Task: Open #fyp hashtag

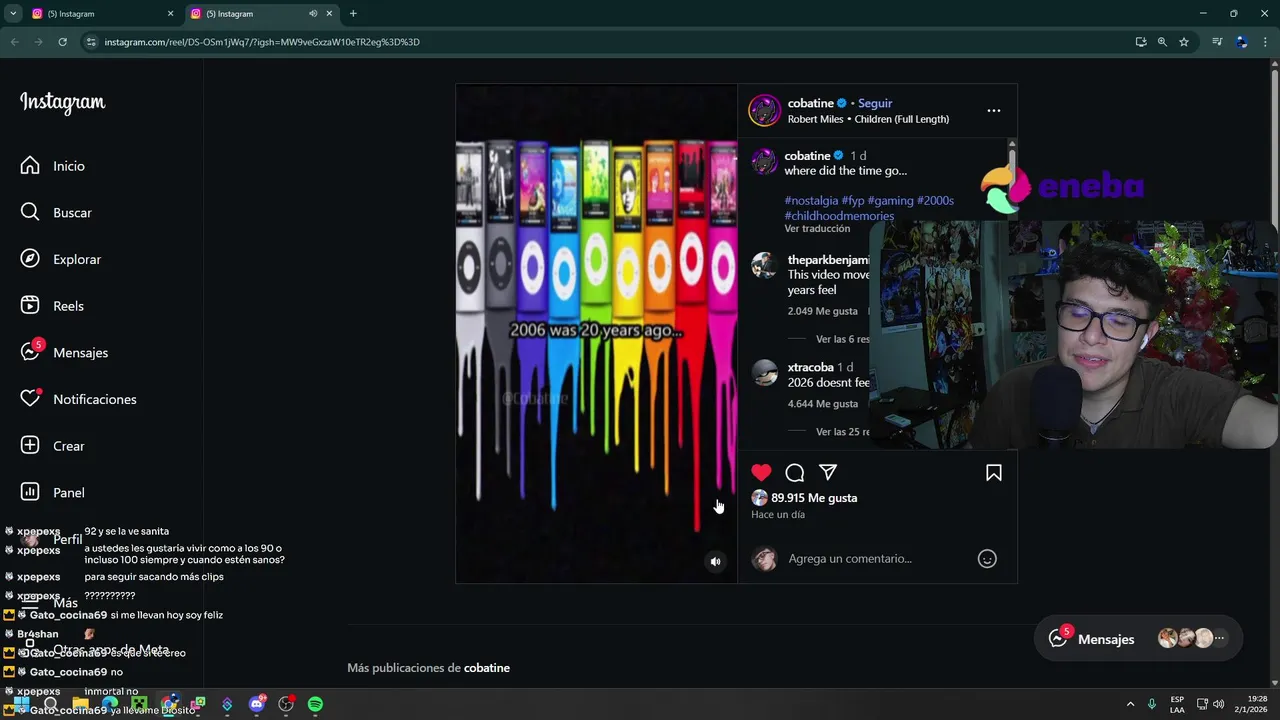Action: click(853, 200)
